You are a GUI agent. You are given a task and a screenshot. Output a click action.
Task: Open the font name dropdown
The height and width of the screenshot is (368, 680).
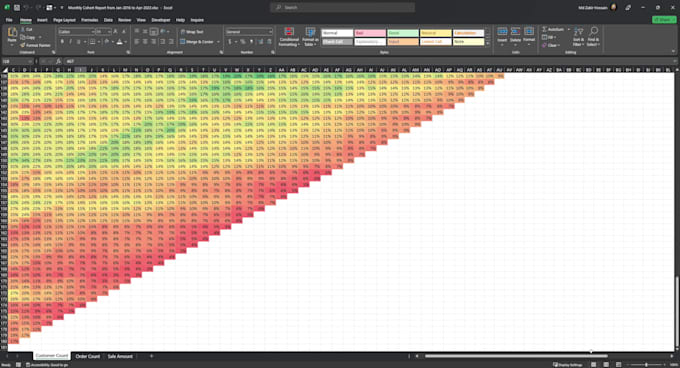[x=93, y=32]
